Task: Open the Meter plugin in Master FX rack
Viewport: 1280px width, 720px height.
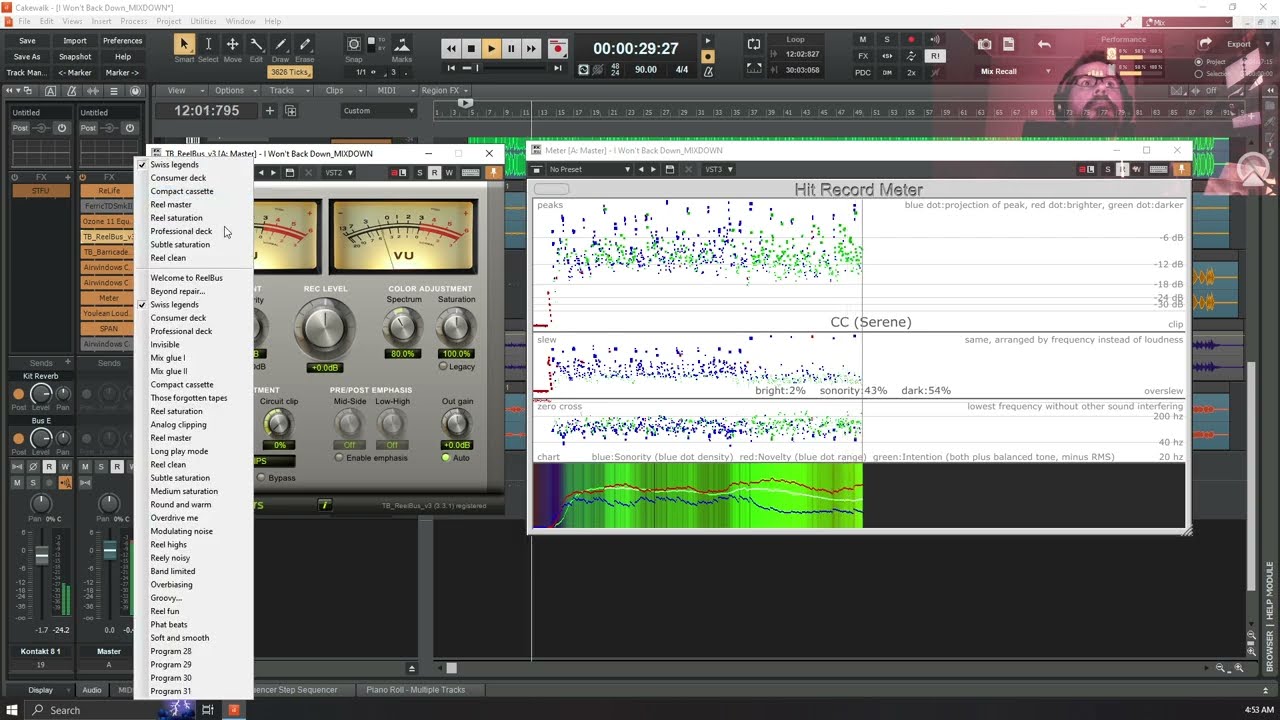Action: [108, 298]
